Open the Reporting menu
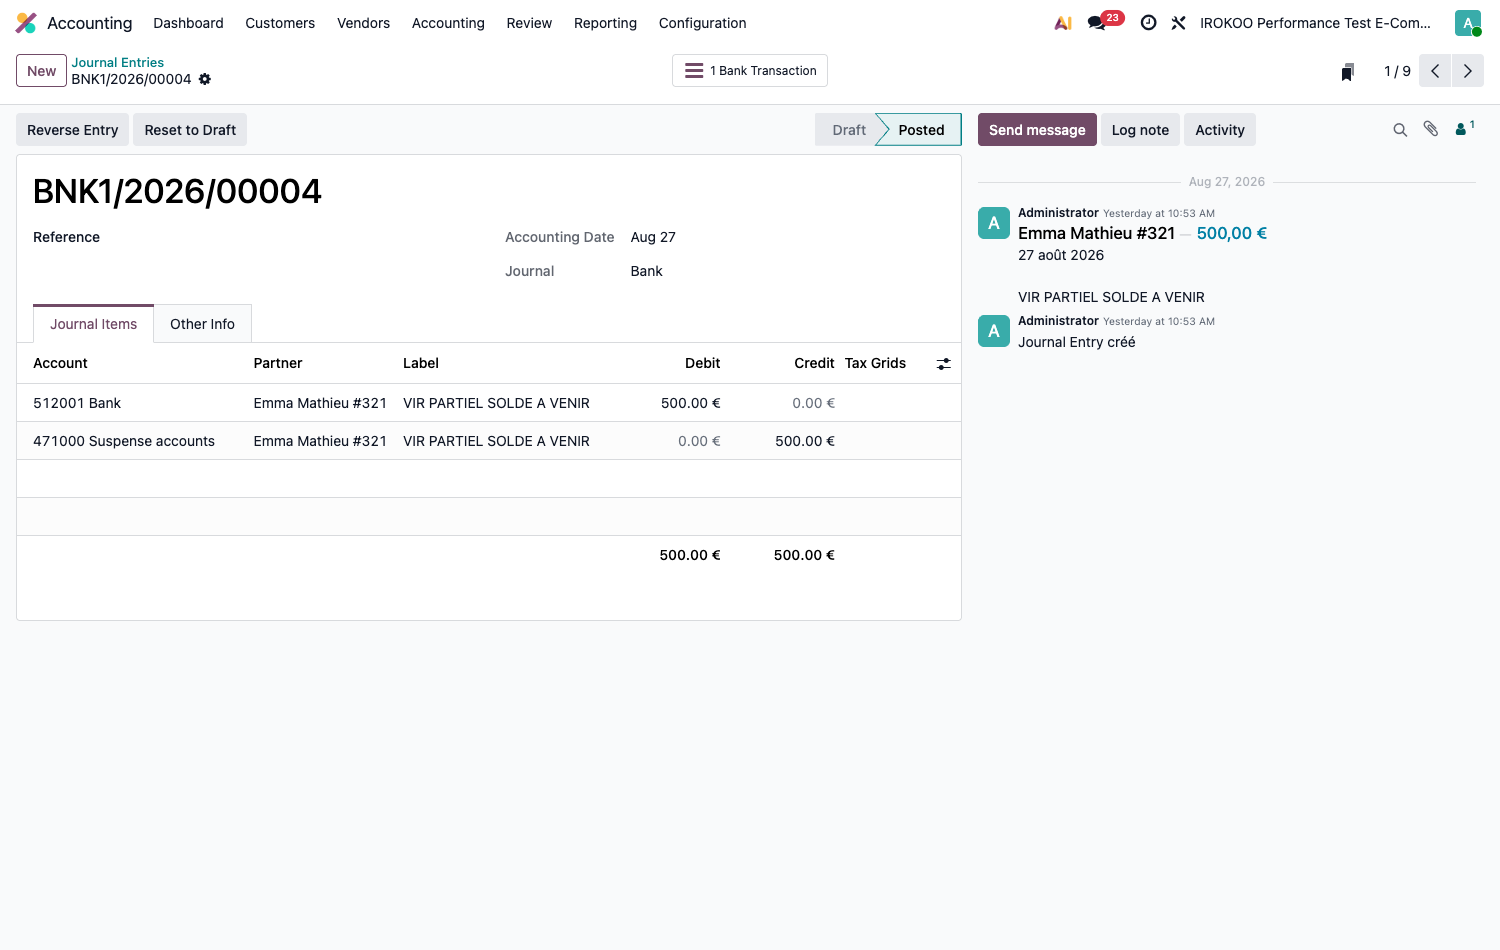Image resolution: width=1500 pixels, height=950 pixels. coord(605,23)
